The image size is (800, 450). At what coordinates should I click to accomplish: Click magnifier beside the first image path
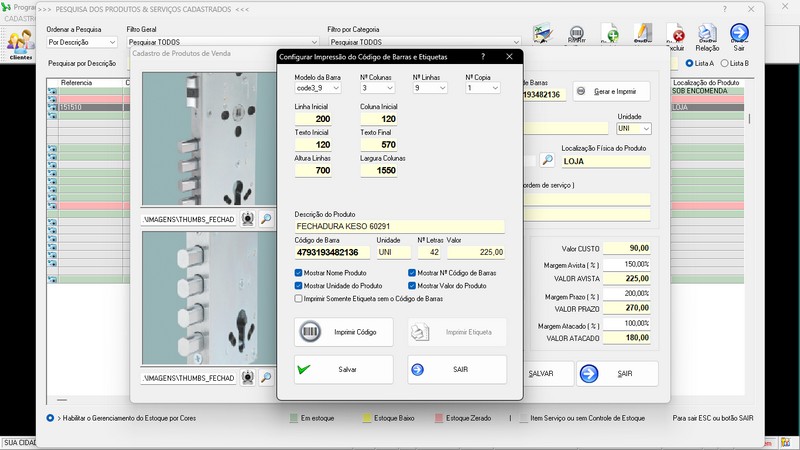coord(267,218)
